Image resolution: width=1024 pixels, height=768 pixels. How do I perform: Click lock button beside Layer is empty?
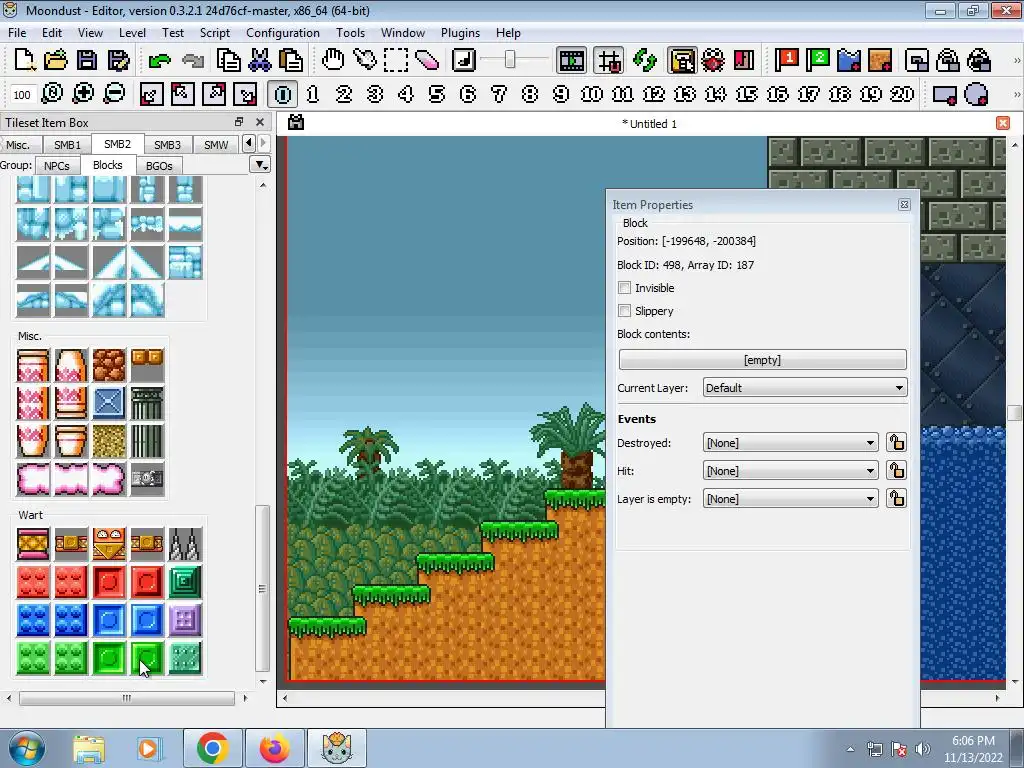click(896, 499)
